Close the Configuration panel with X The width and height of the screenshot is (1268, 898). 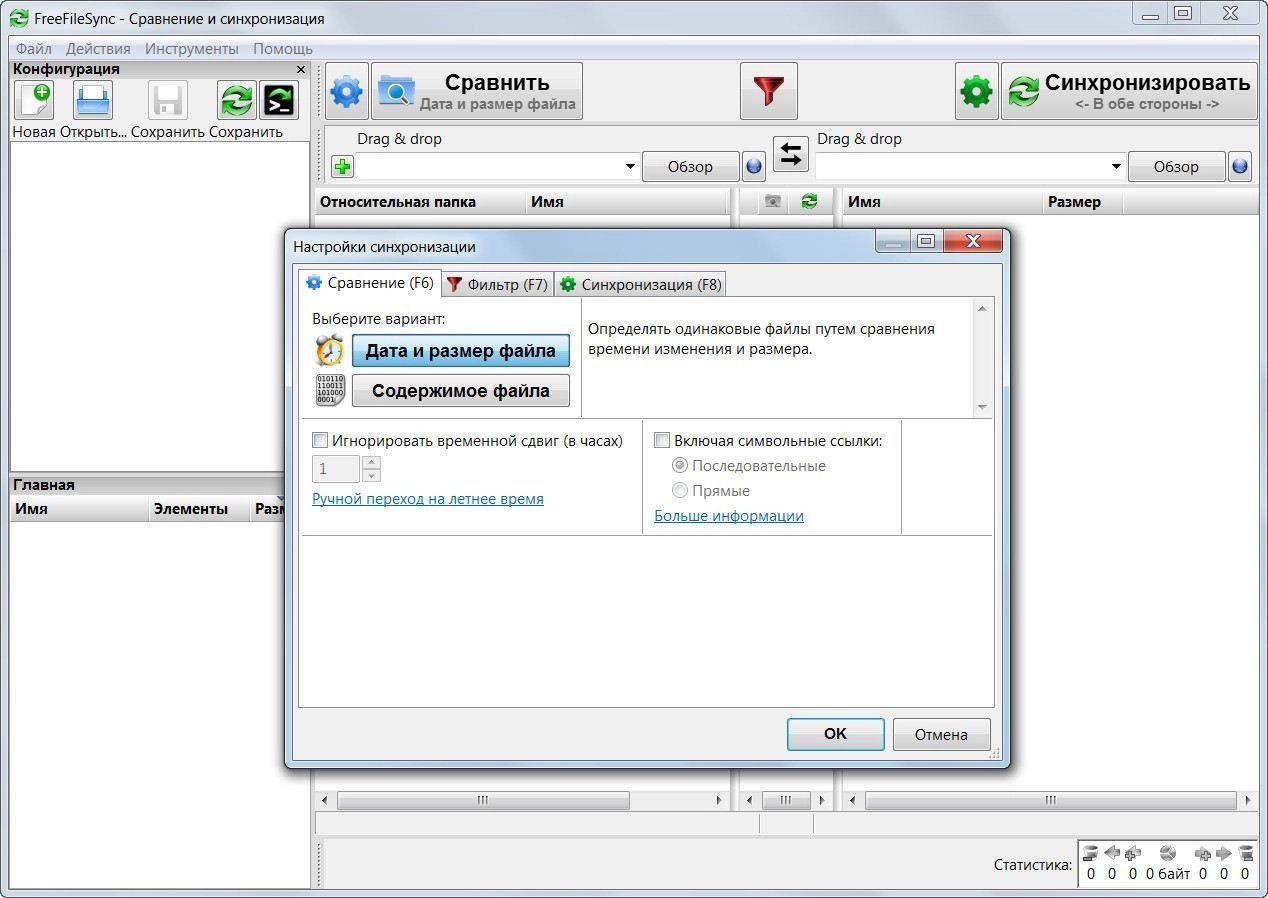click(301, 69)
